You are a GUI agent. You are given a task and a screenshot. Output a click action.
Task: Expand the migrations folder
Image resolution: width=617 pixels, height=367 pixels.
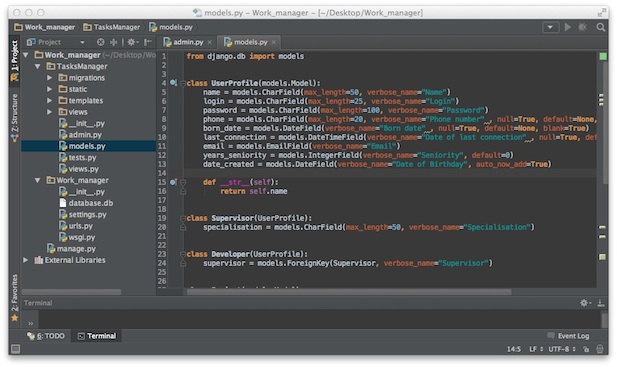[50, 78]
